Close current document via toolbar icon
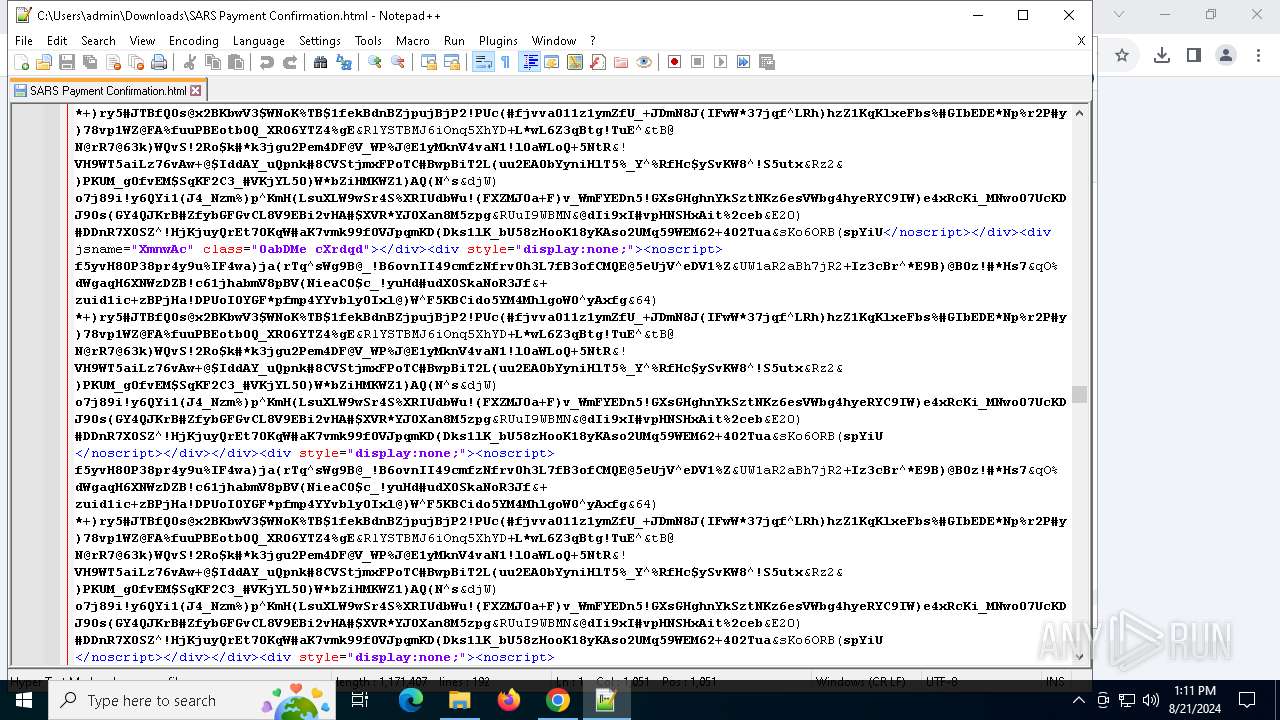 click(x=113, y=62)
